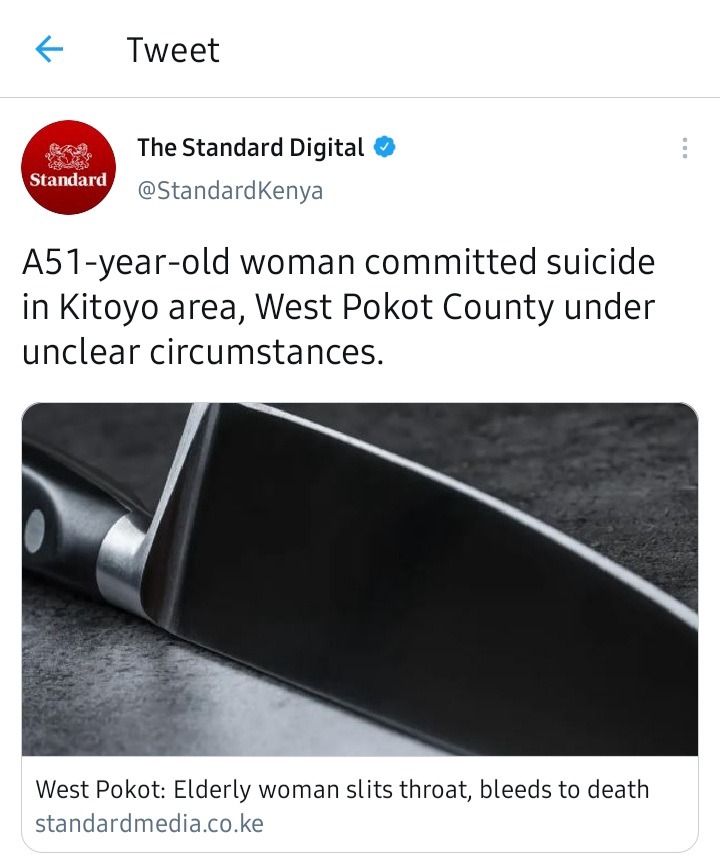
Task: Tap the white Standard wordmark in the avatar
Action: tap(68, 180)
